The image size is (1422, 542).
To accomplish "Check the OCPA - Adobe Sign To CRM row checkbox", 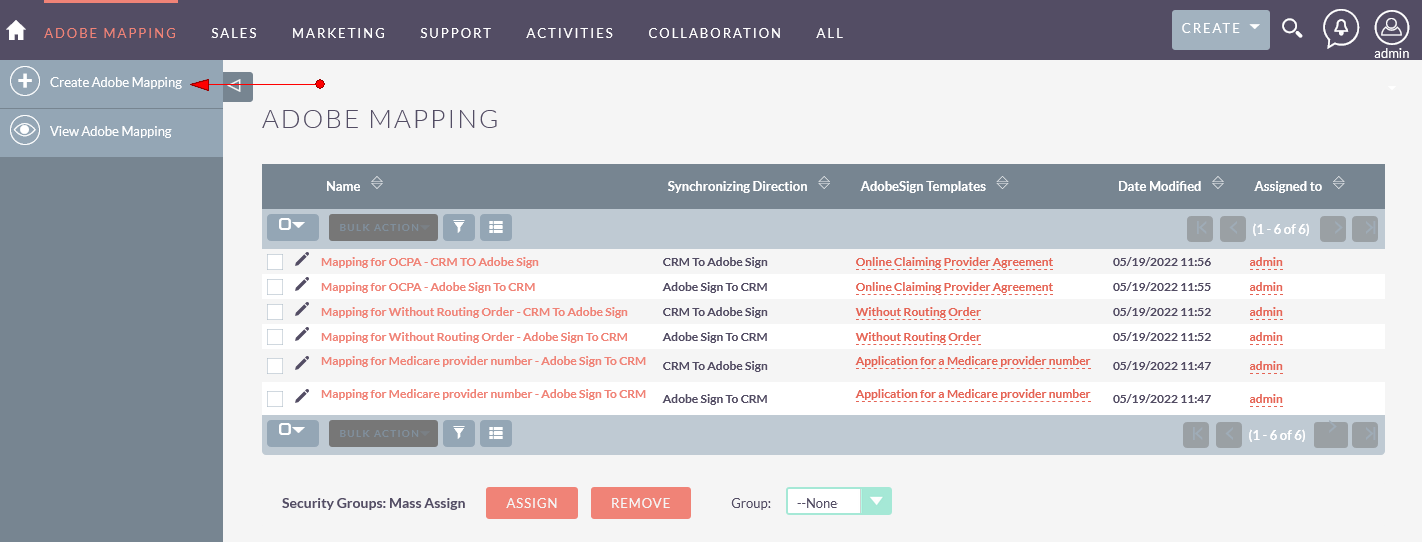I will (275, 287).
